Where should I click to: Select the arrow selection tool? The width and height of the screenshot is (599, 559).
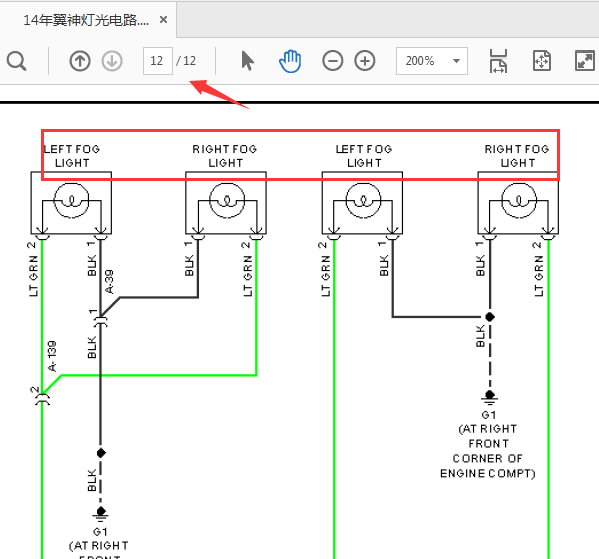(247, 61)
